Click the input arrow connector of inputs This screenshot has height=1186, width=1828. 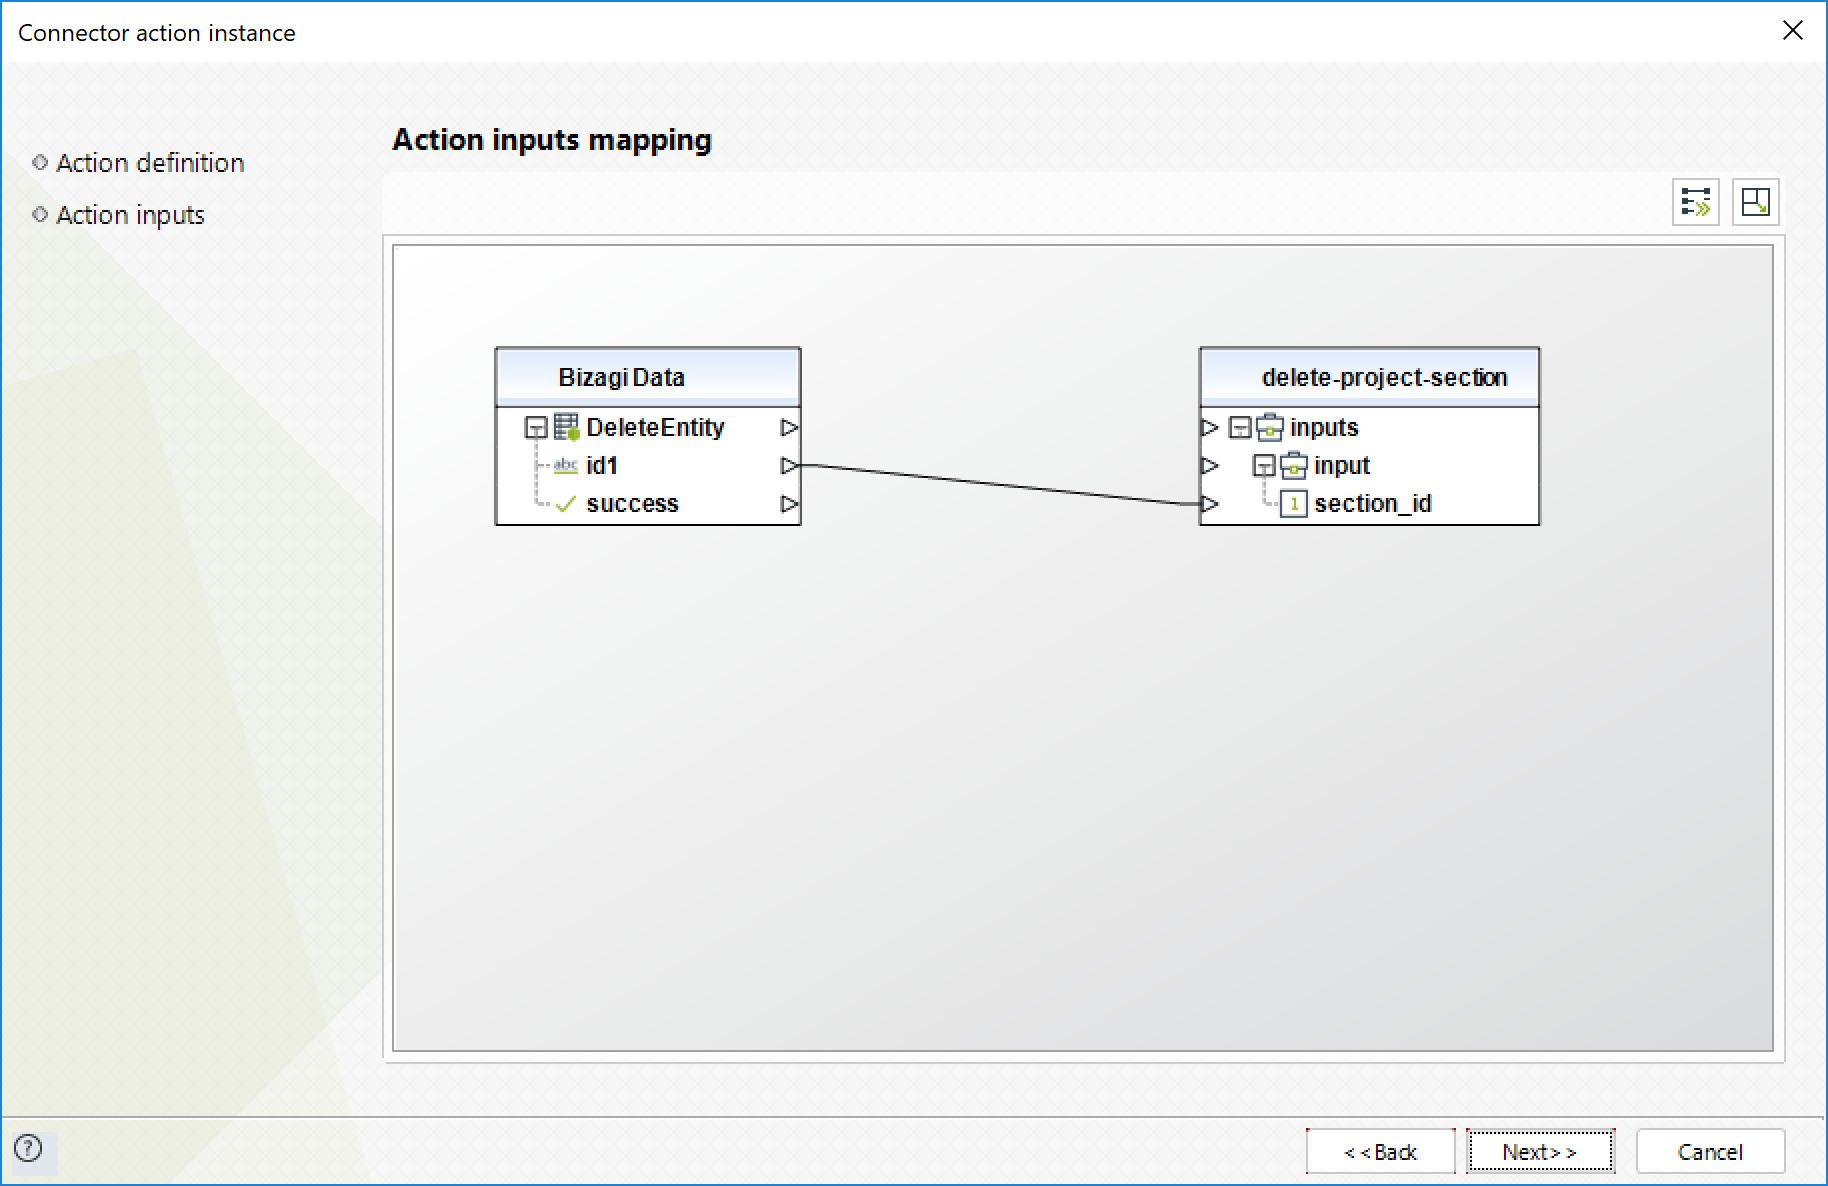coord(1210,427)
